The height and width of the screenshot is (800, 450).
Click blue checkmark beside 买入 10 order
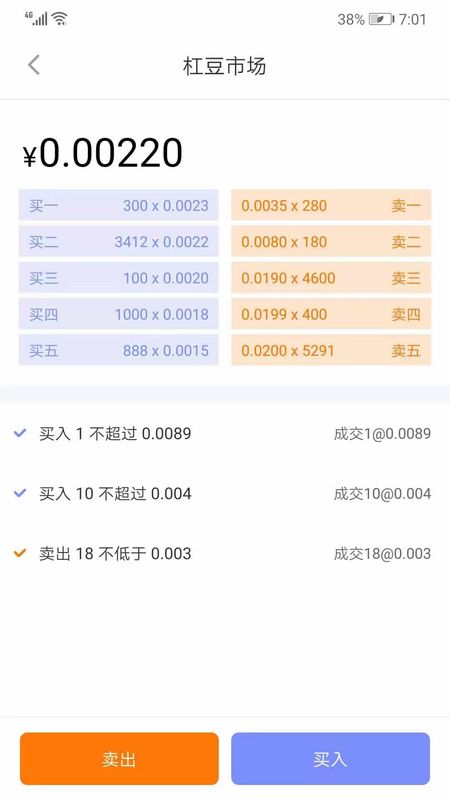(x=20, y=493)
